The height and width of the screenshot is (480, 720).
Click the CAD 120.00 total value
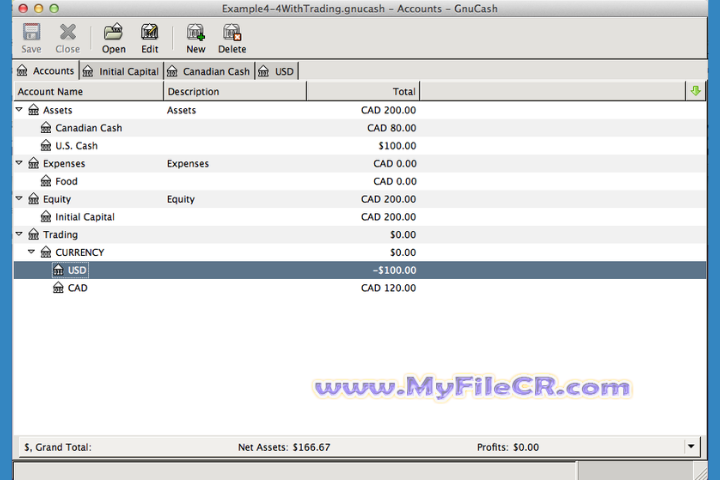[x=388, y=288]
